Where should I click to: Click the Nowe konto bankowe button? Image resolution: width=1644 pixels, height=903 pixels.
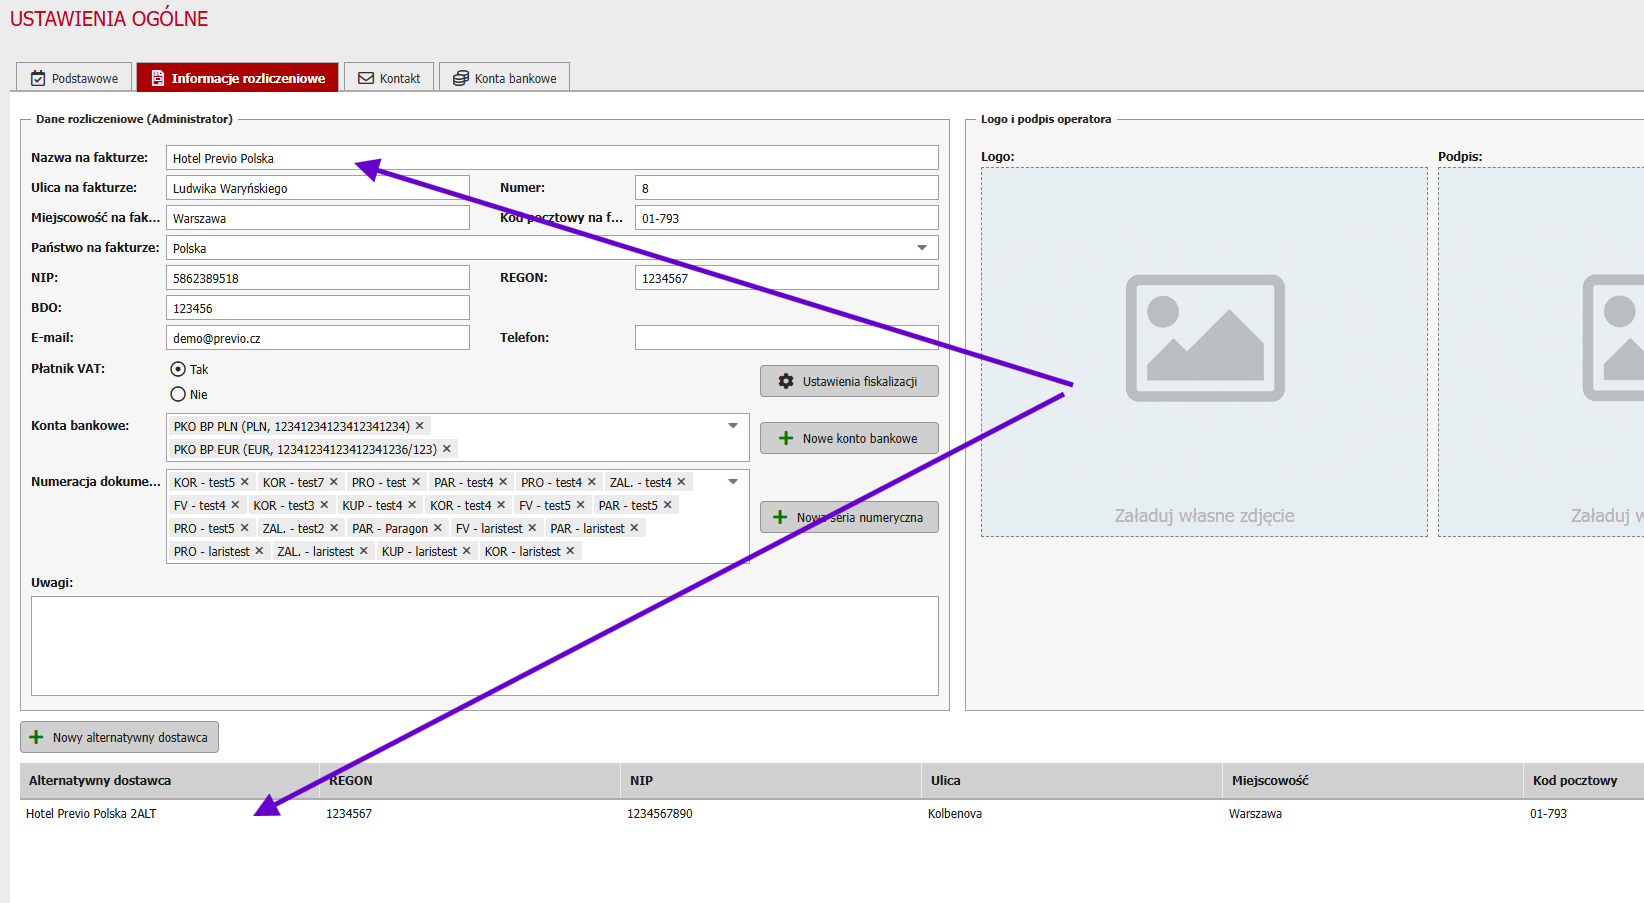pyautogui.click(x=849, y=438)
